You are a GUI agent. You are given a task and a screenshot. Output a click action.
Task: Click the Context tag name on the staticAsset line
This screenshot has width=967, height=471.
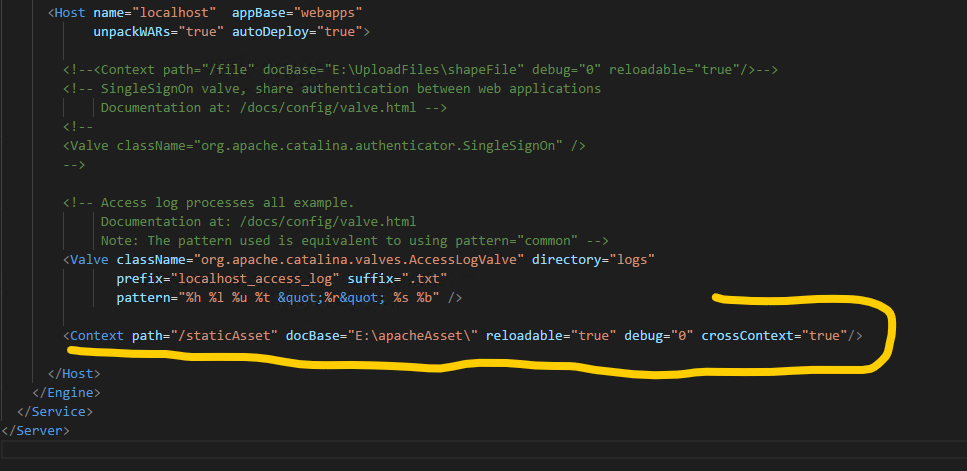97,335
